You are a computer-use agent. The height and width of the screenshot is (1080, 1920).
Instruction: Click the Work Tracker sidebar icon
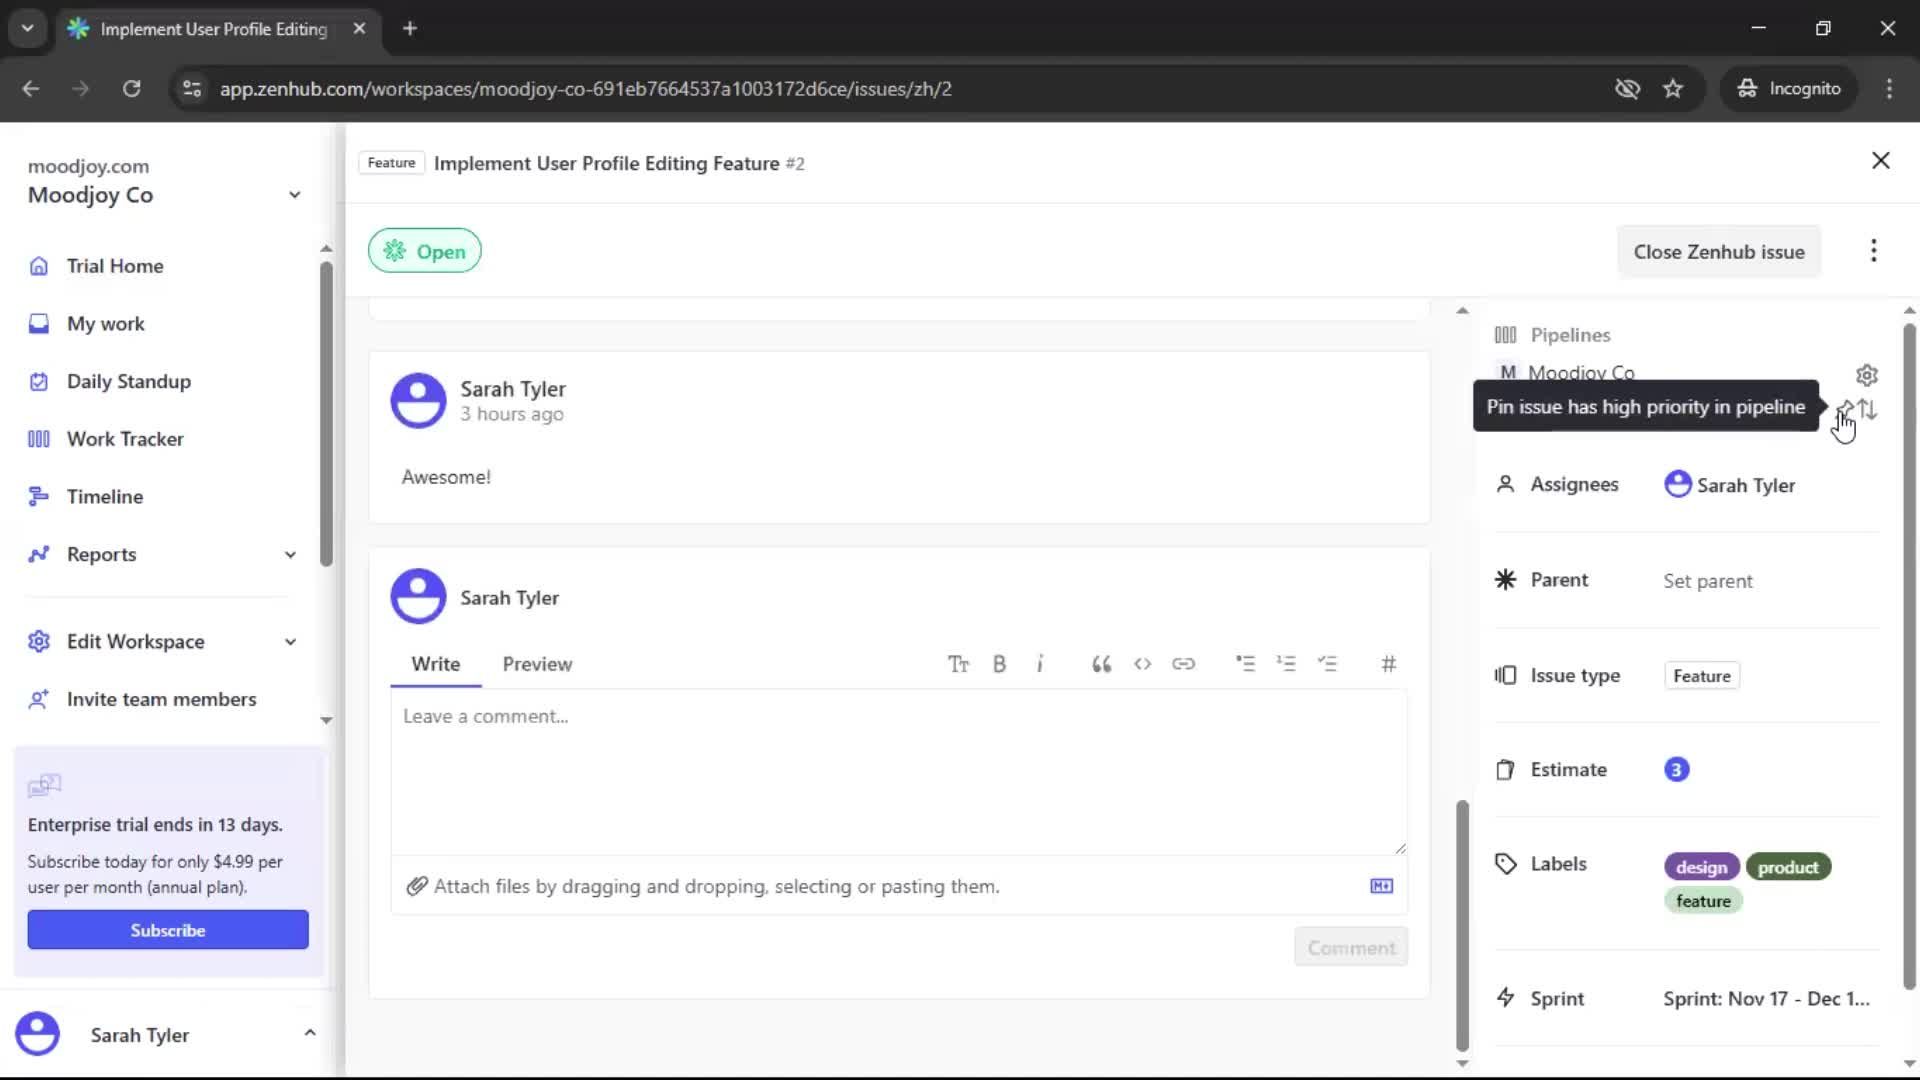coord(38,438)
